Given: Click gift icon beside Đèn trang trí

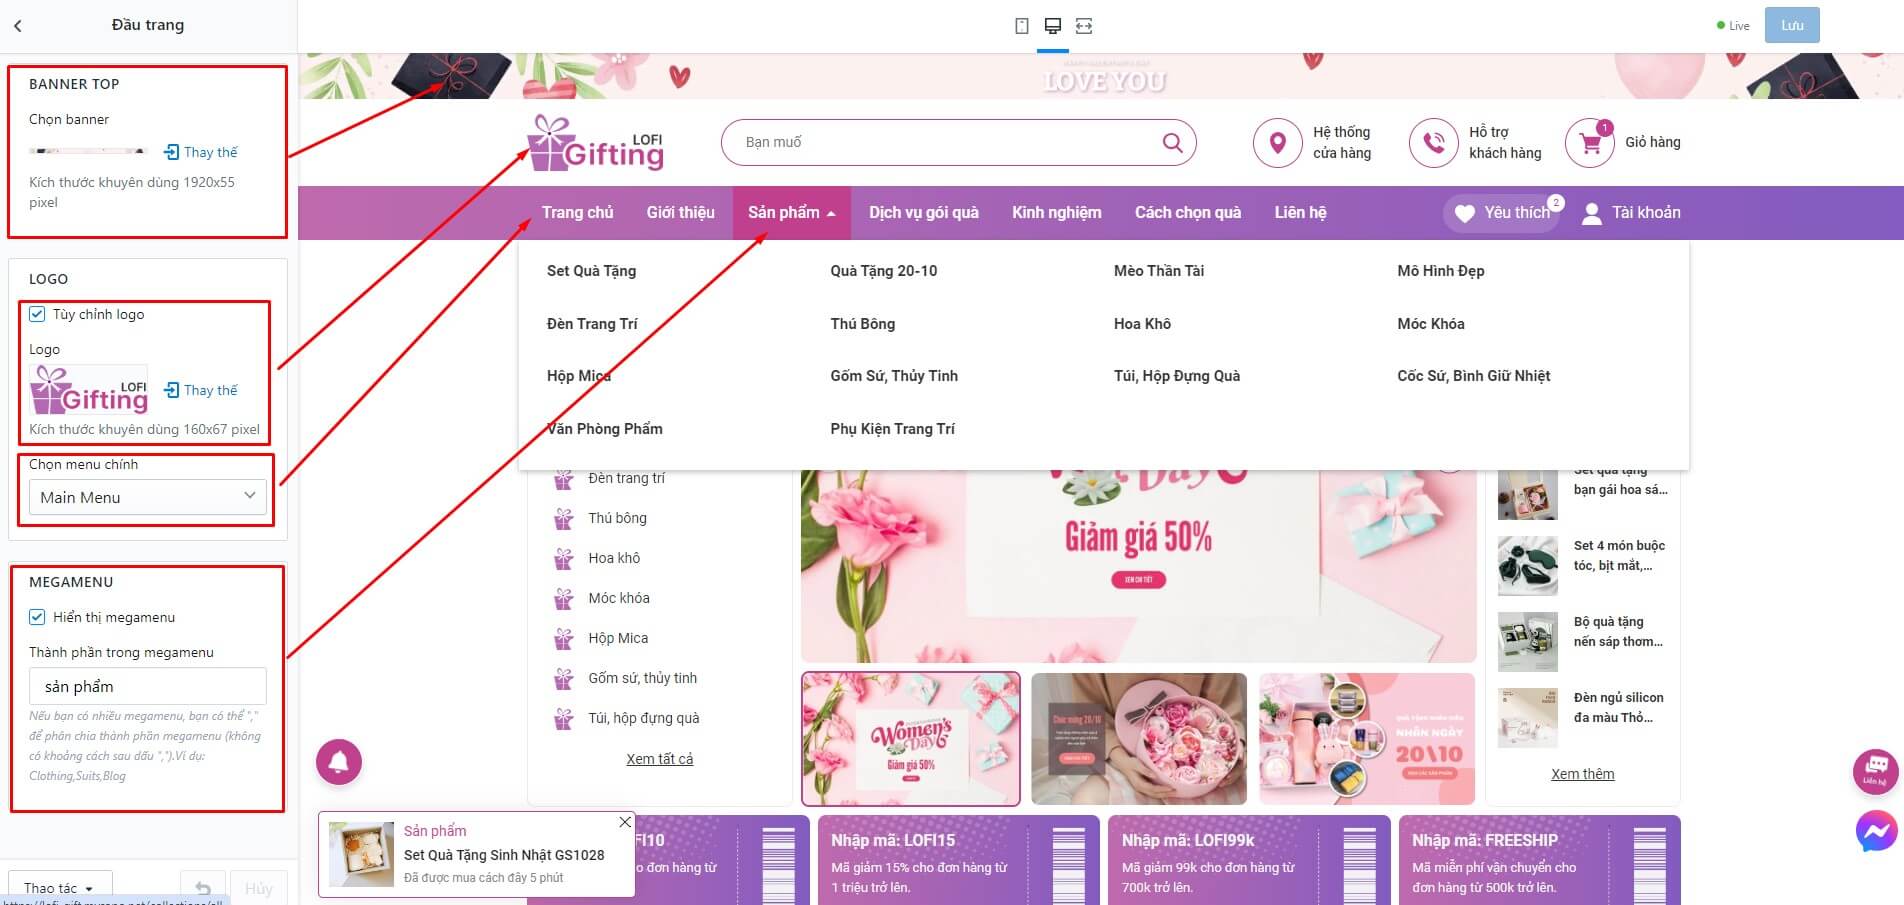Looking at the screenshot, I should tap(564, 479).
